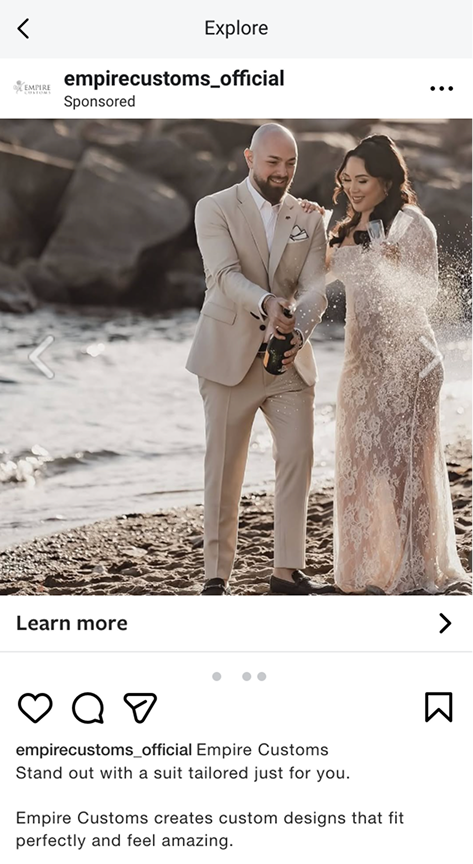Viewport: 473px width, 864px height.
Task: Tap the Sponsored label under the username
Action: 99,102
